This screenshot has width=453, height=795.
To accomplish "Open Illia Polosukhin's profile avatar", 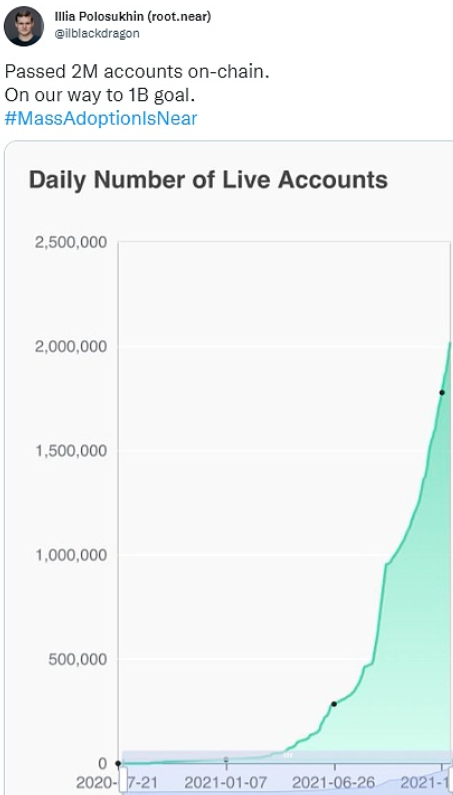I will 24,26.
